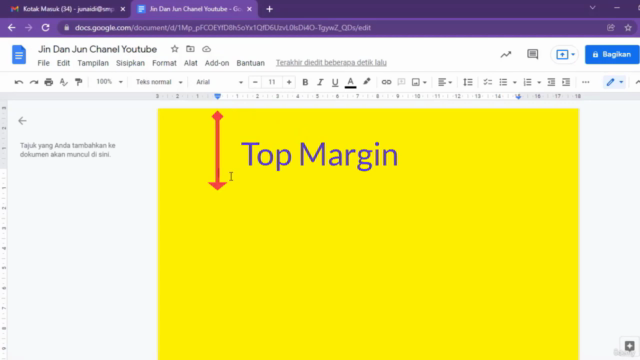Viewport: 640px width, 360px height.
Task: Click the Explore button at bottom right
Action: (629, 346)
